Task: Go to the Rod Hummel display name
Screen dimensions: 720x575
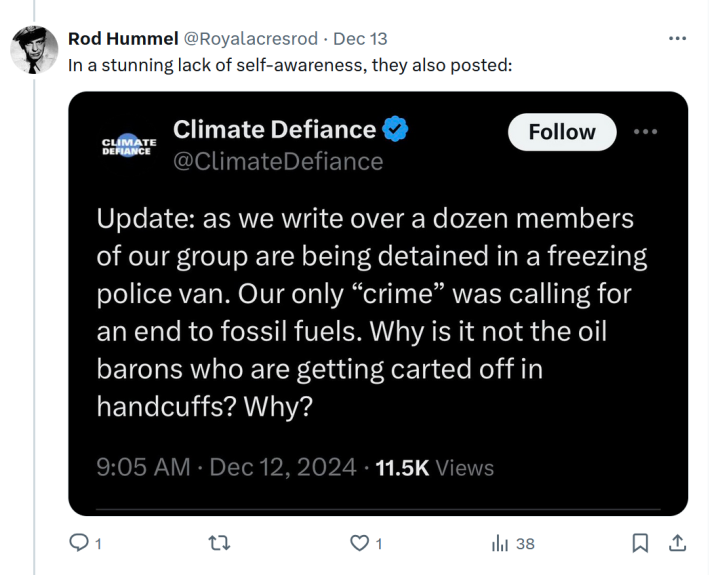Action: pyautogui.click(x=124, y=39)
